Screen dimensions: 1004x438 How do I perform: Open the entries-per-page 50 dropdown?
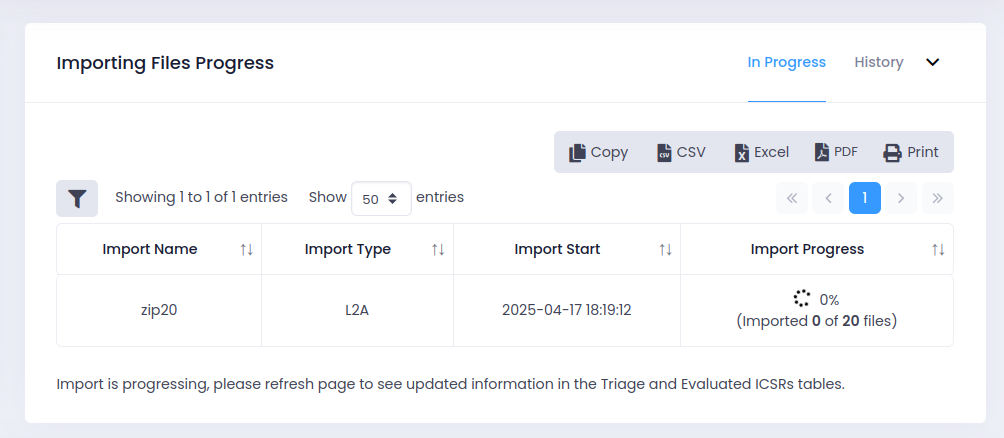[x=381, y=199]
